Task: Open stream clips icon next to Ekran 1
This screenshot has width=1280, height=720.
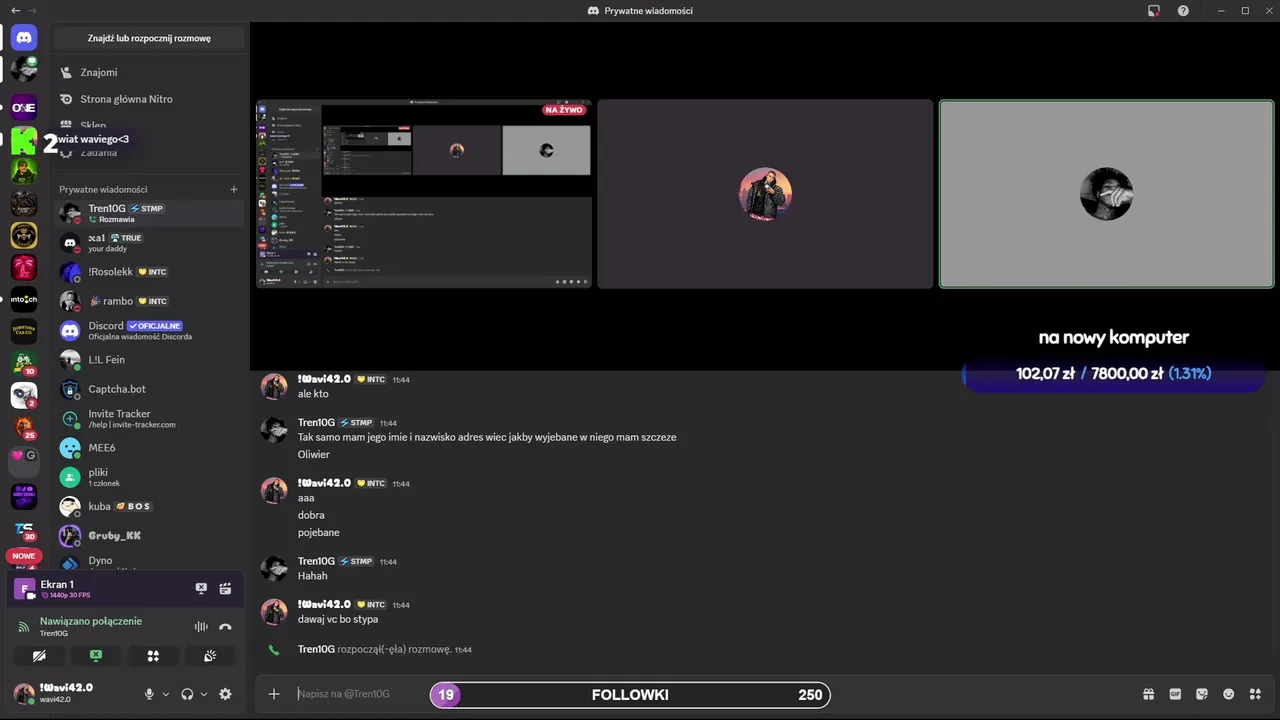Action: tap(225, 589)
